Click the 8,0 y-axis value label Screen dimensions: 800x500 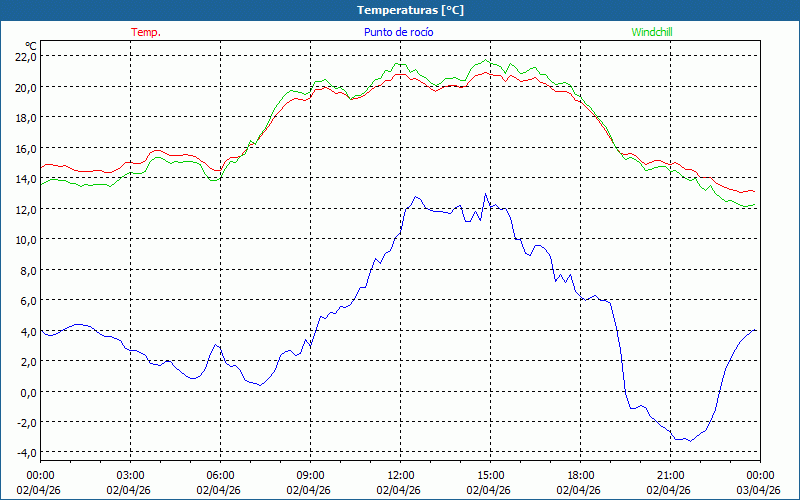pyautogui.click(x=28, y=270)
